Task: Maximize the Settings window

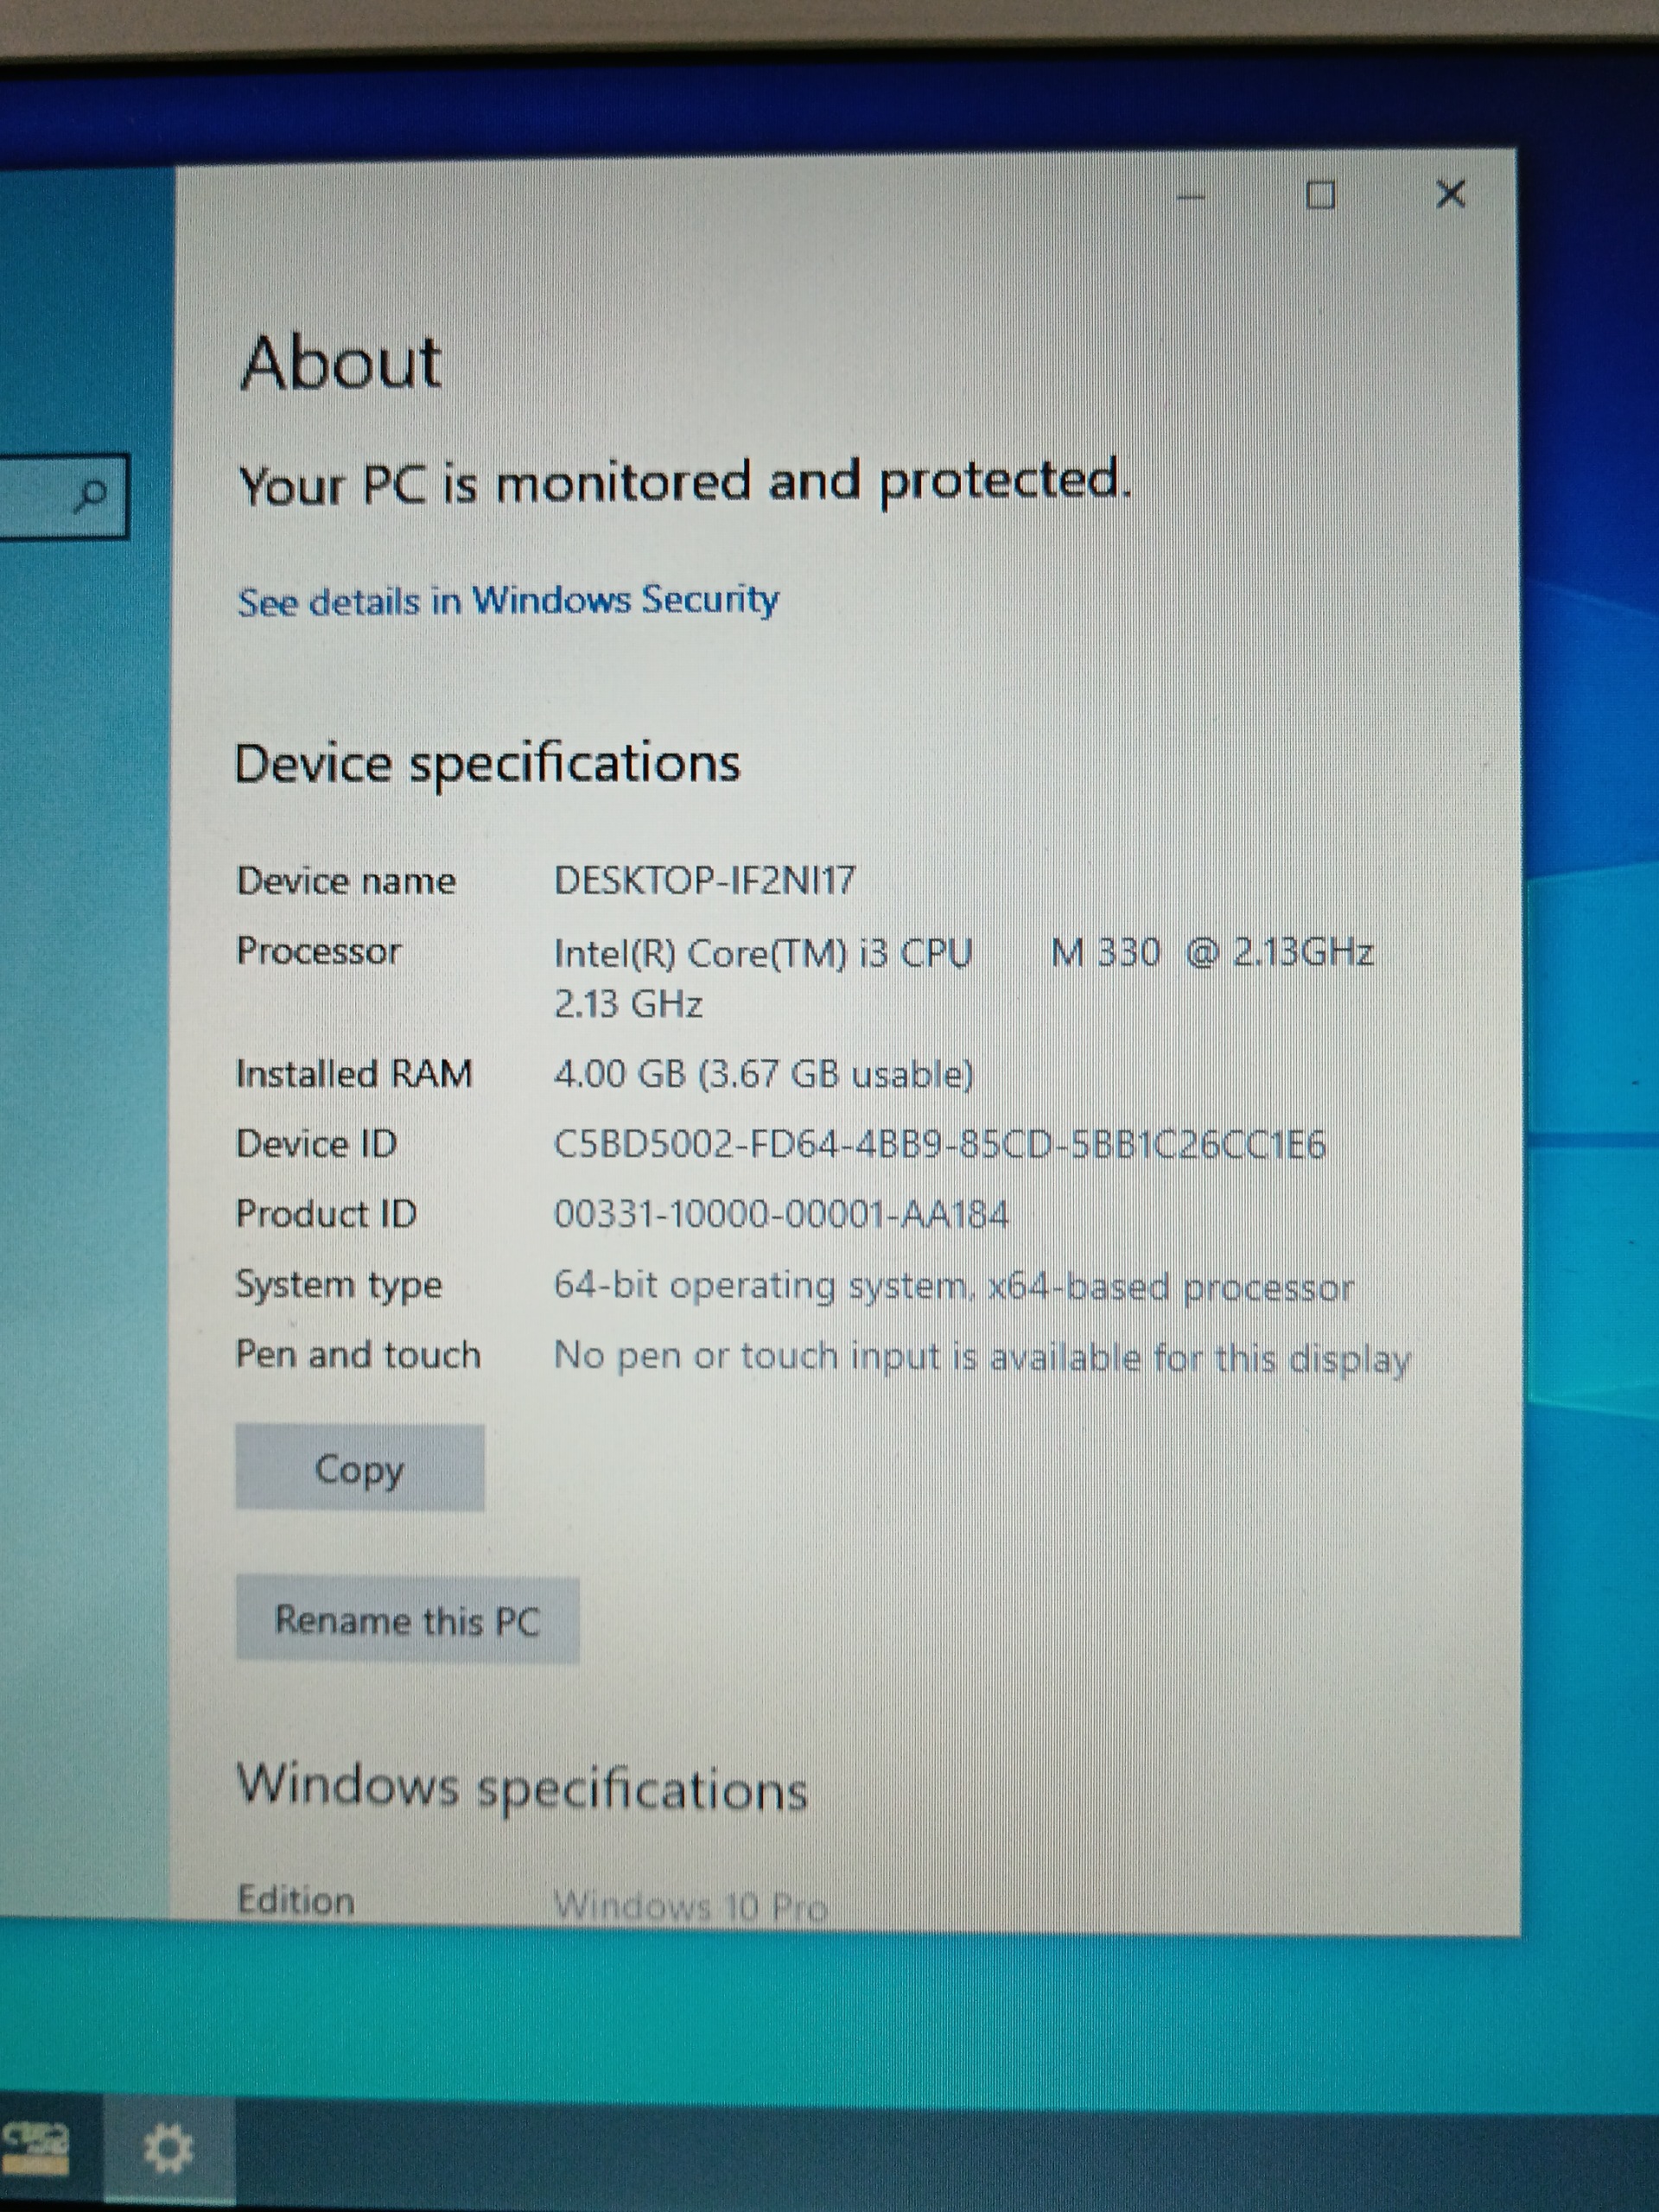Action: [1321, 195]
